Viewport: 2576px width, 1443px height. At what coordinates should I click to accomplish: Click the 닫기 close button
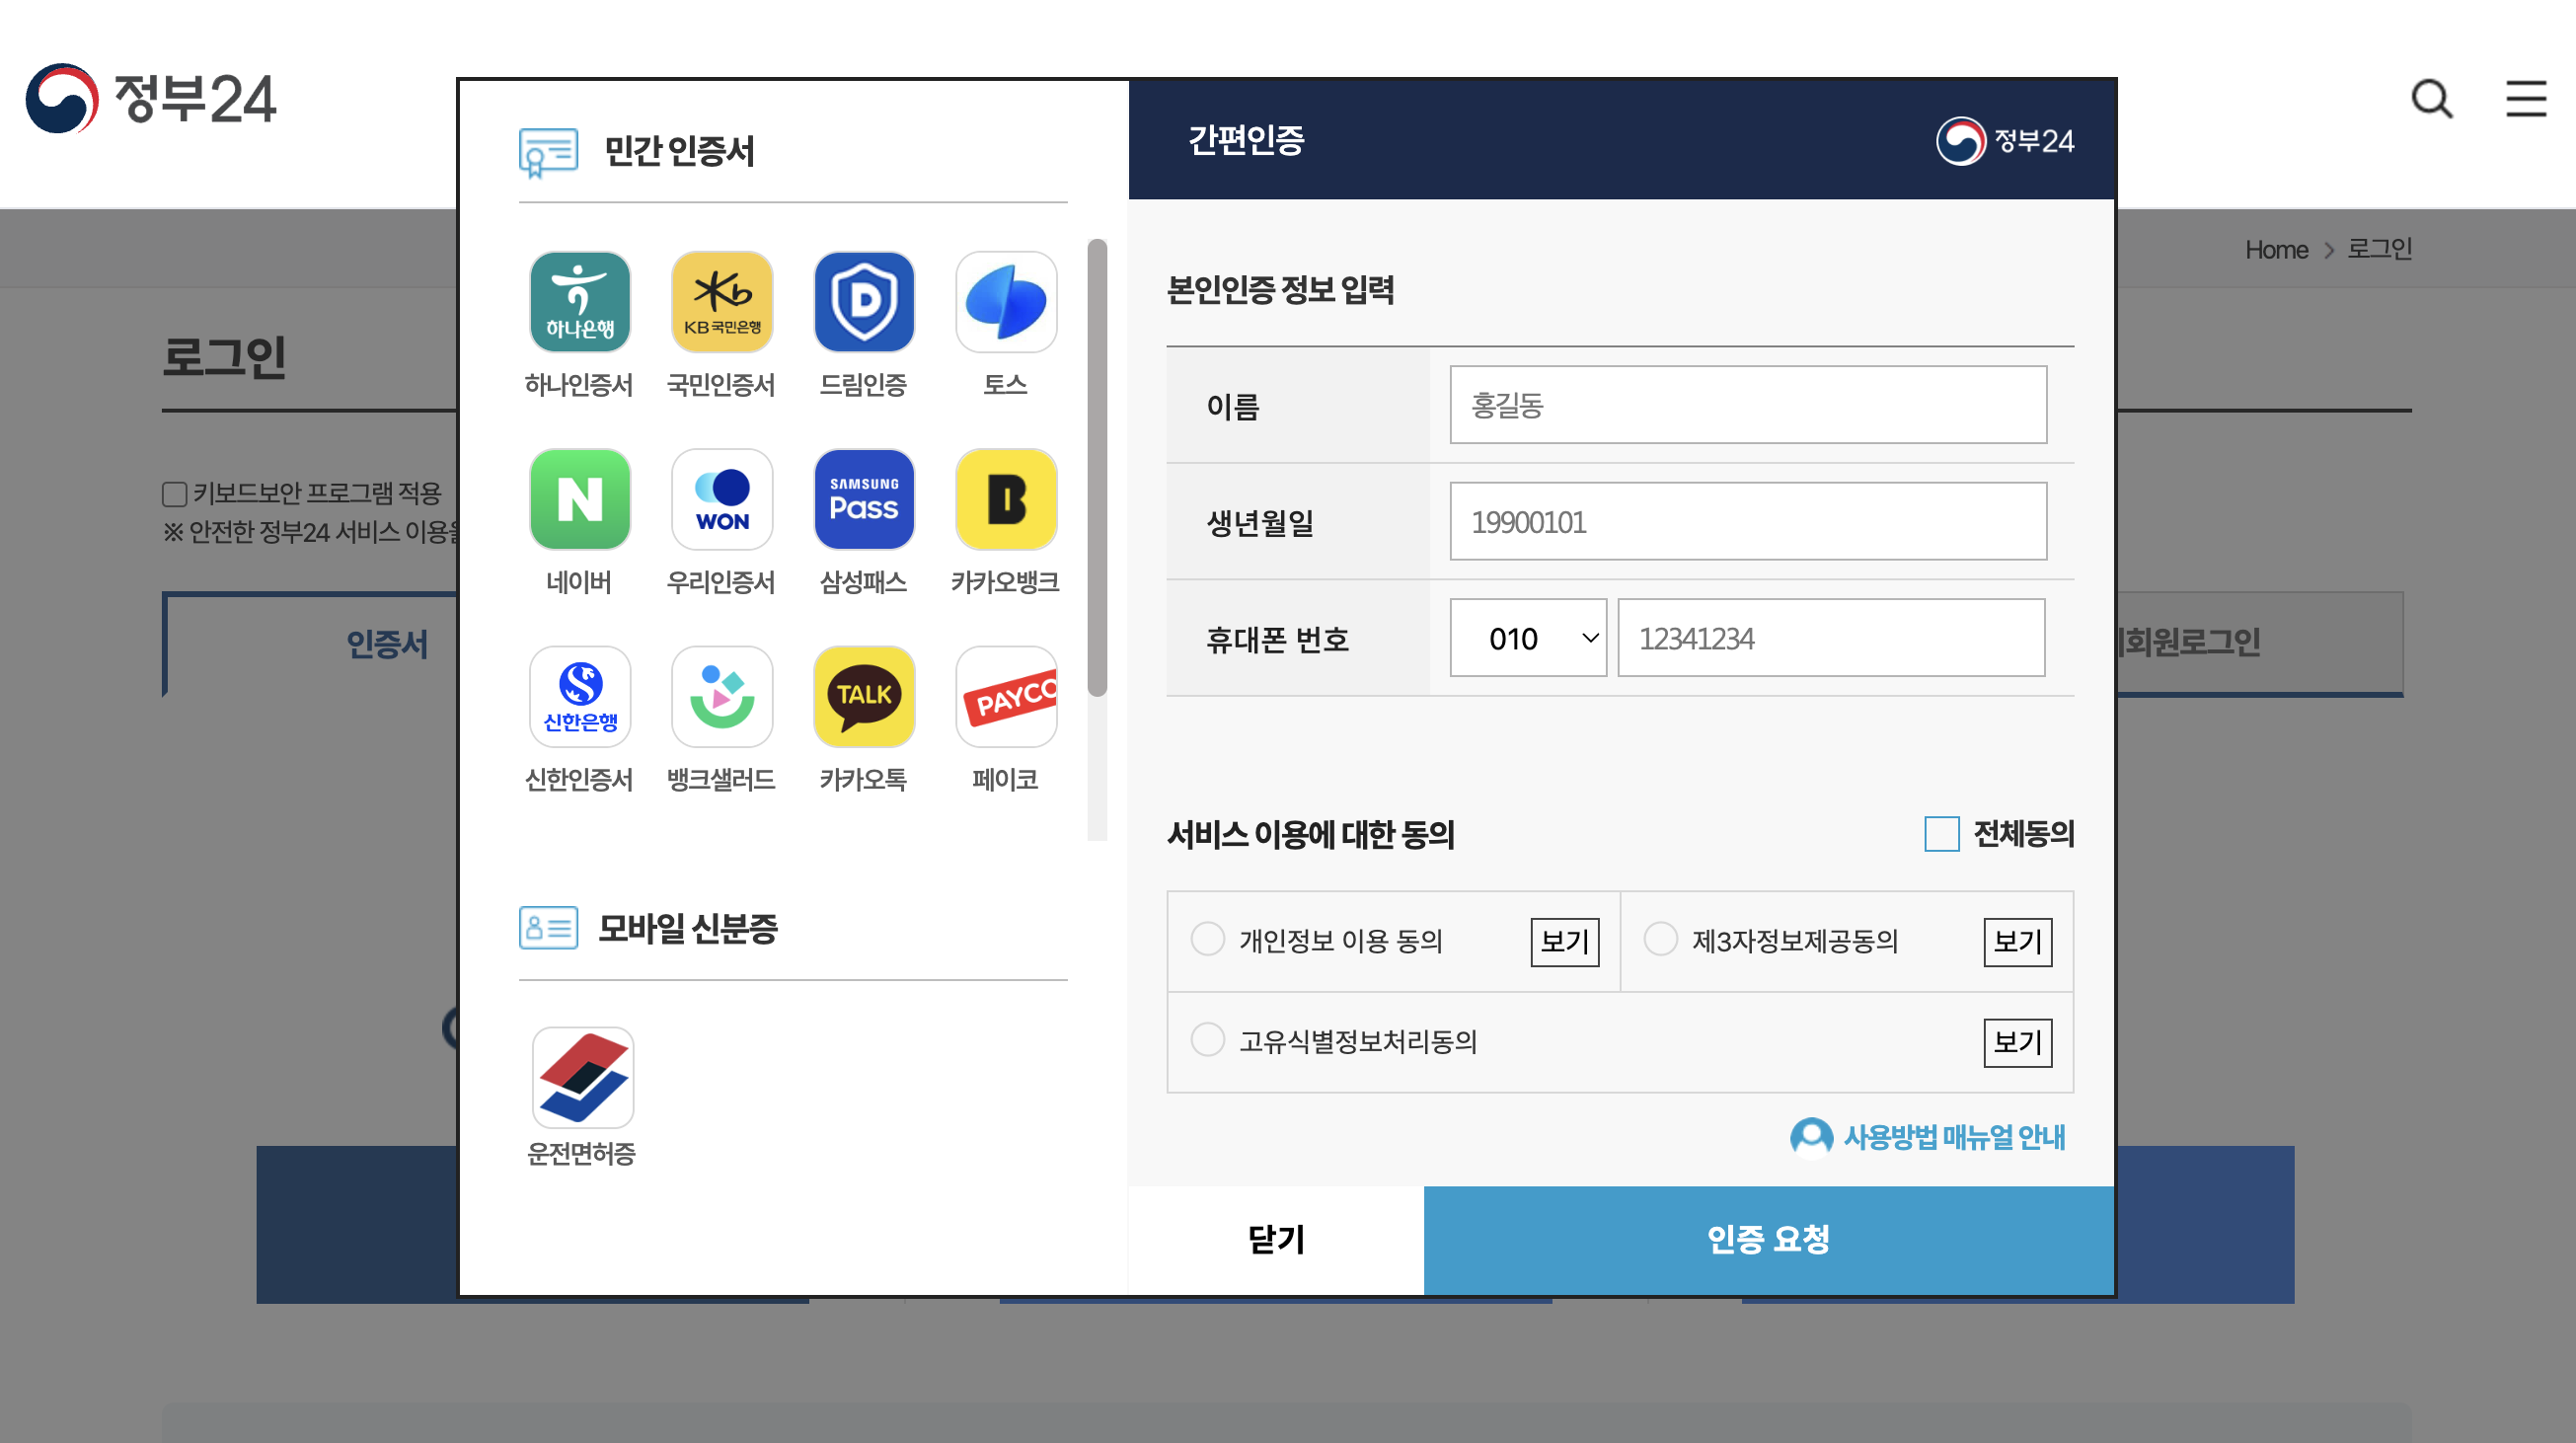click(1276, 1240)
